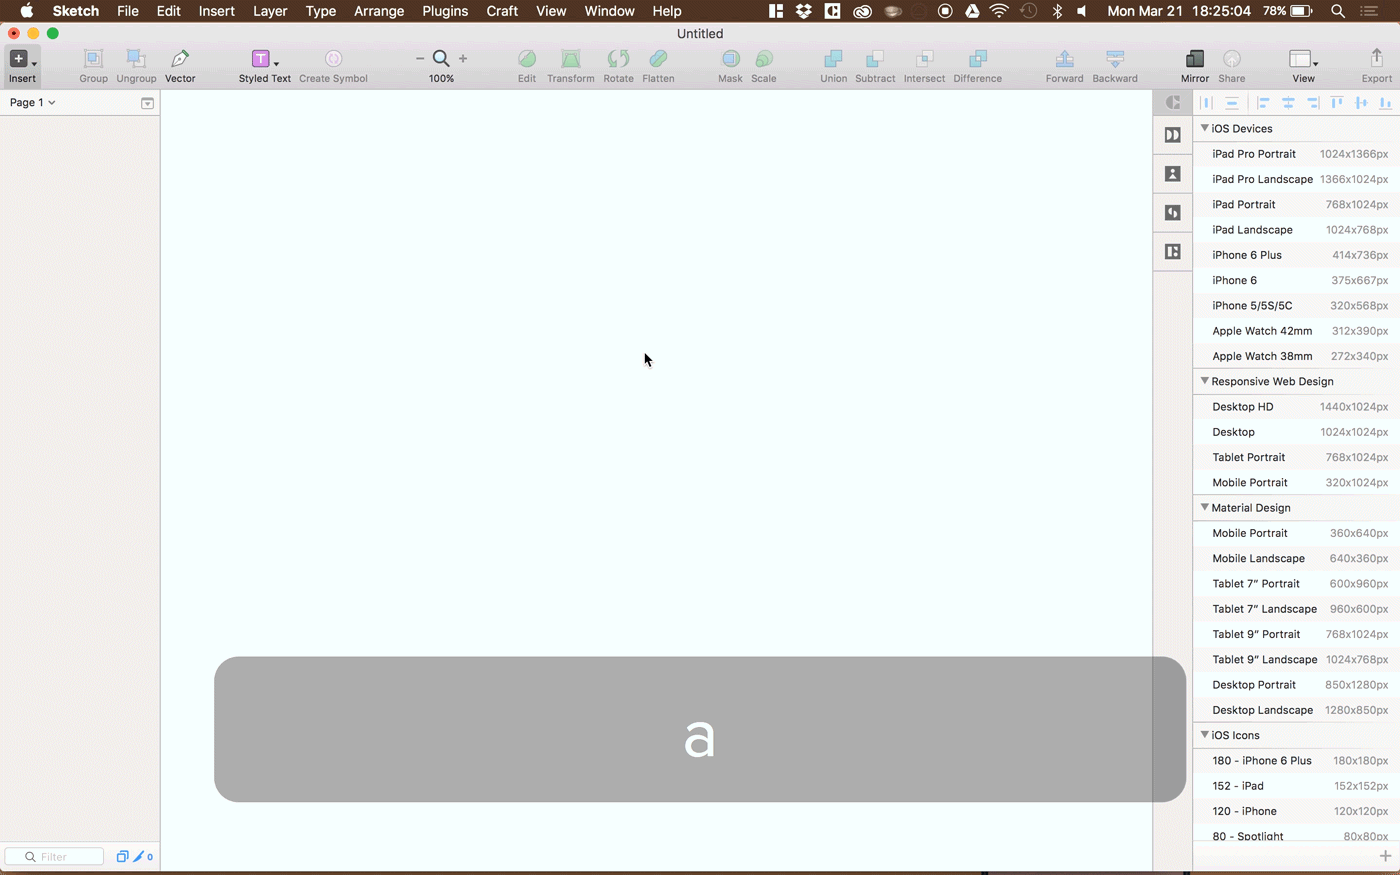1400x875 pixels.
Task: Click the Filter search field
Action: [55, 856]
